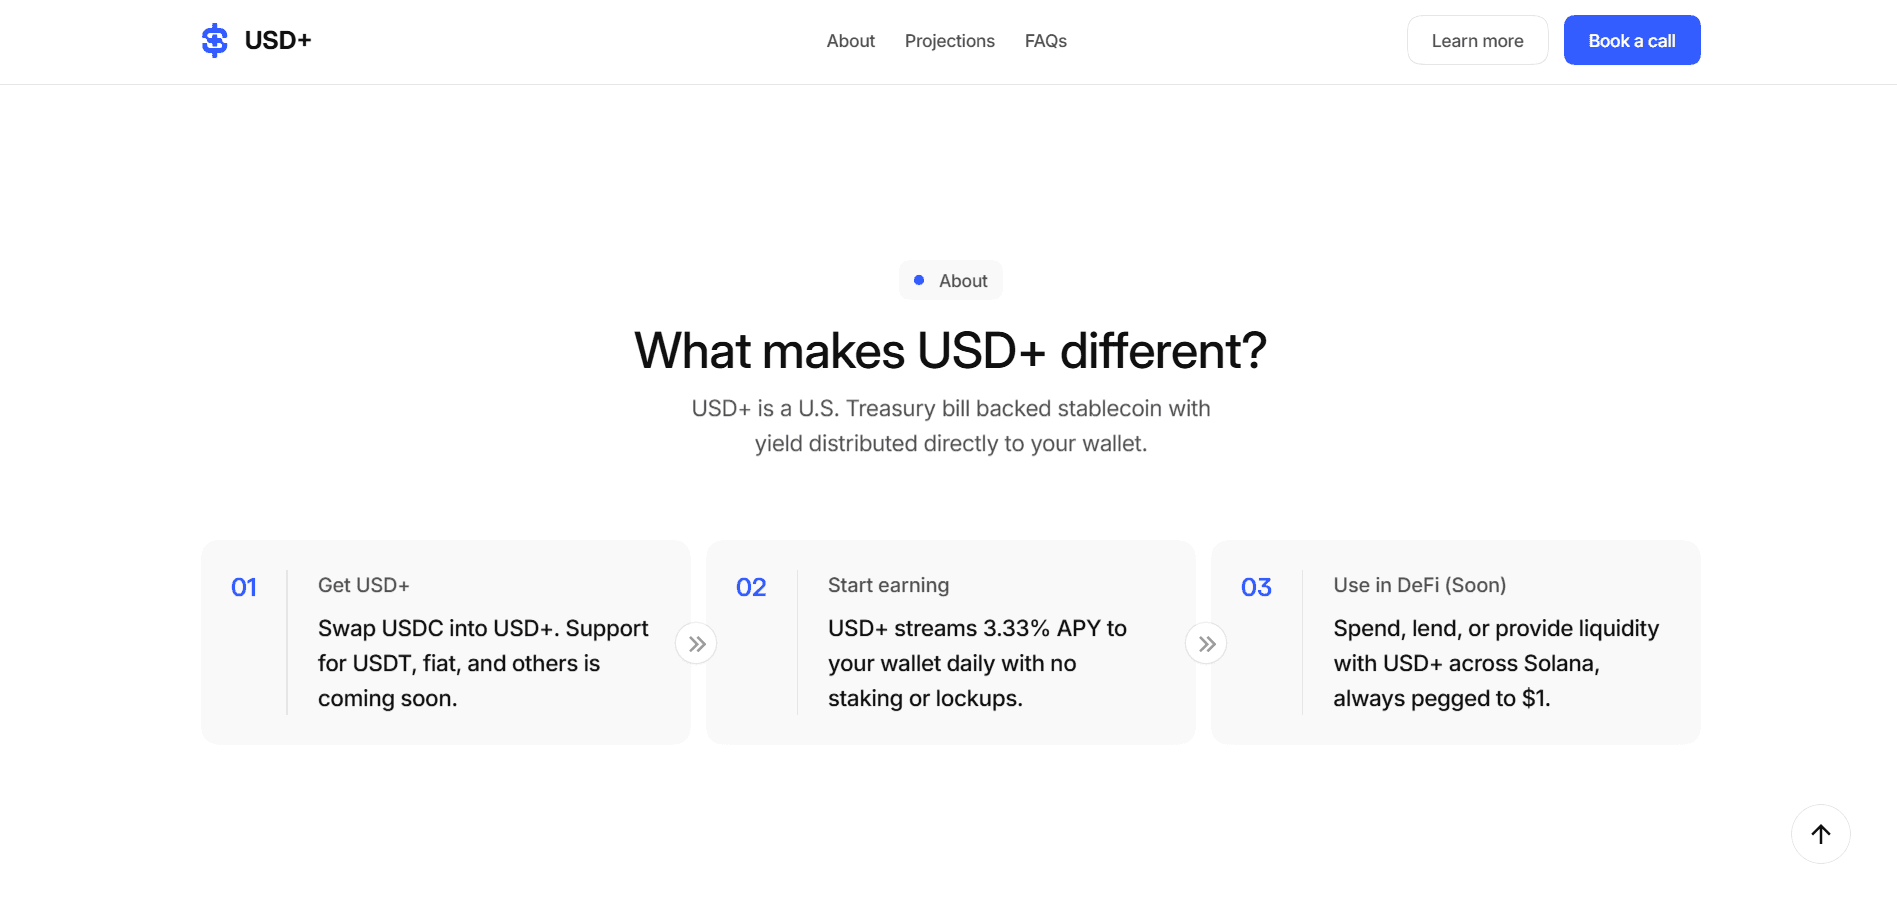Image resolution: width=1897 pixels, height=901 pixels.
Task: Click the step number 03
Action: click(1256, 587)
